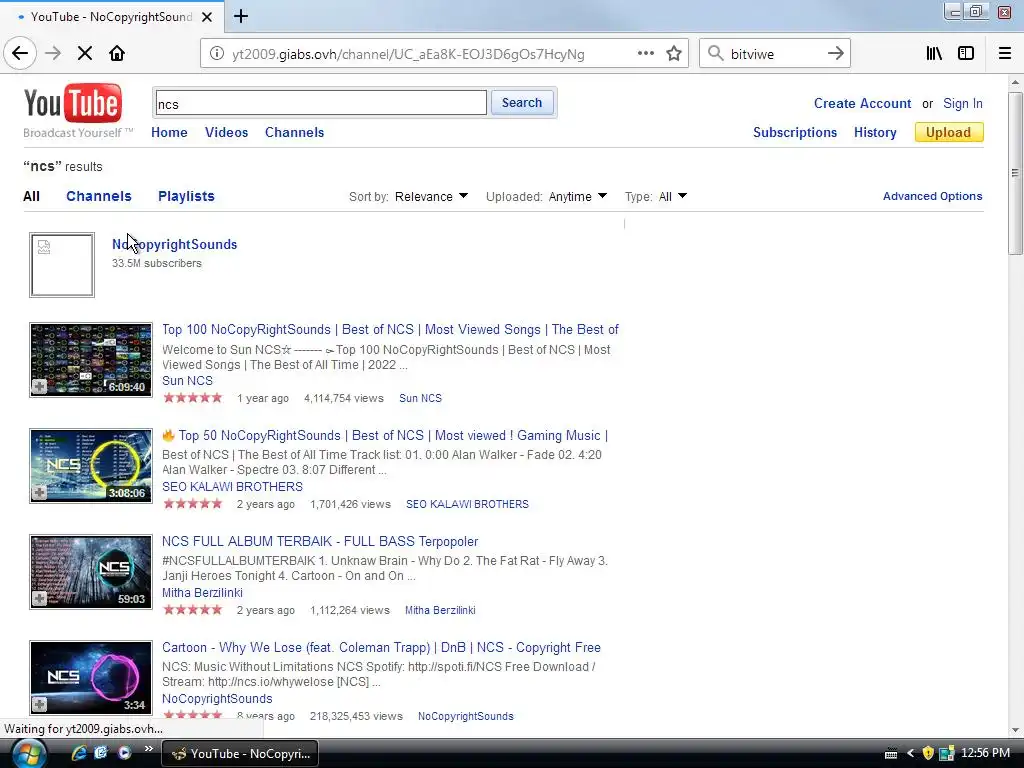The width and height of the screenshot is (1024, 768).
Task: Go back to the previous page
Action: pos(20,54)
